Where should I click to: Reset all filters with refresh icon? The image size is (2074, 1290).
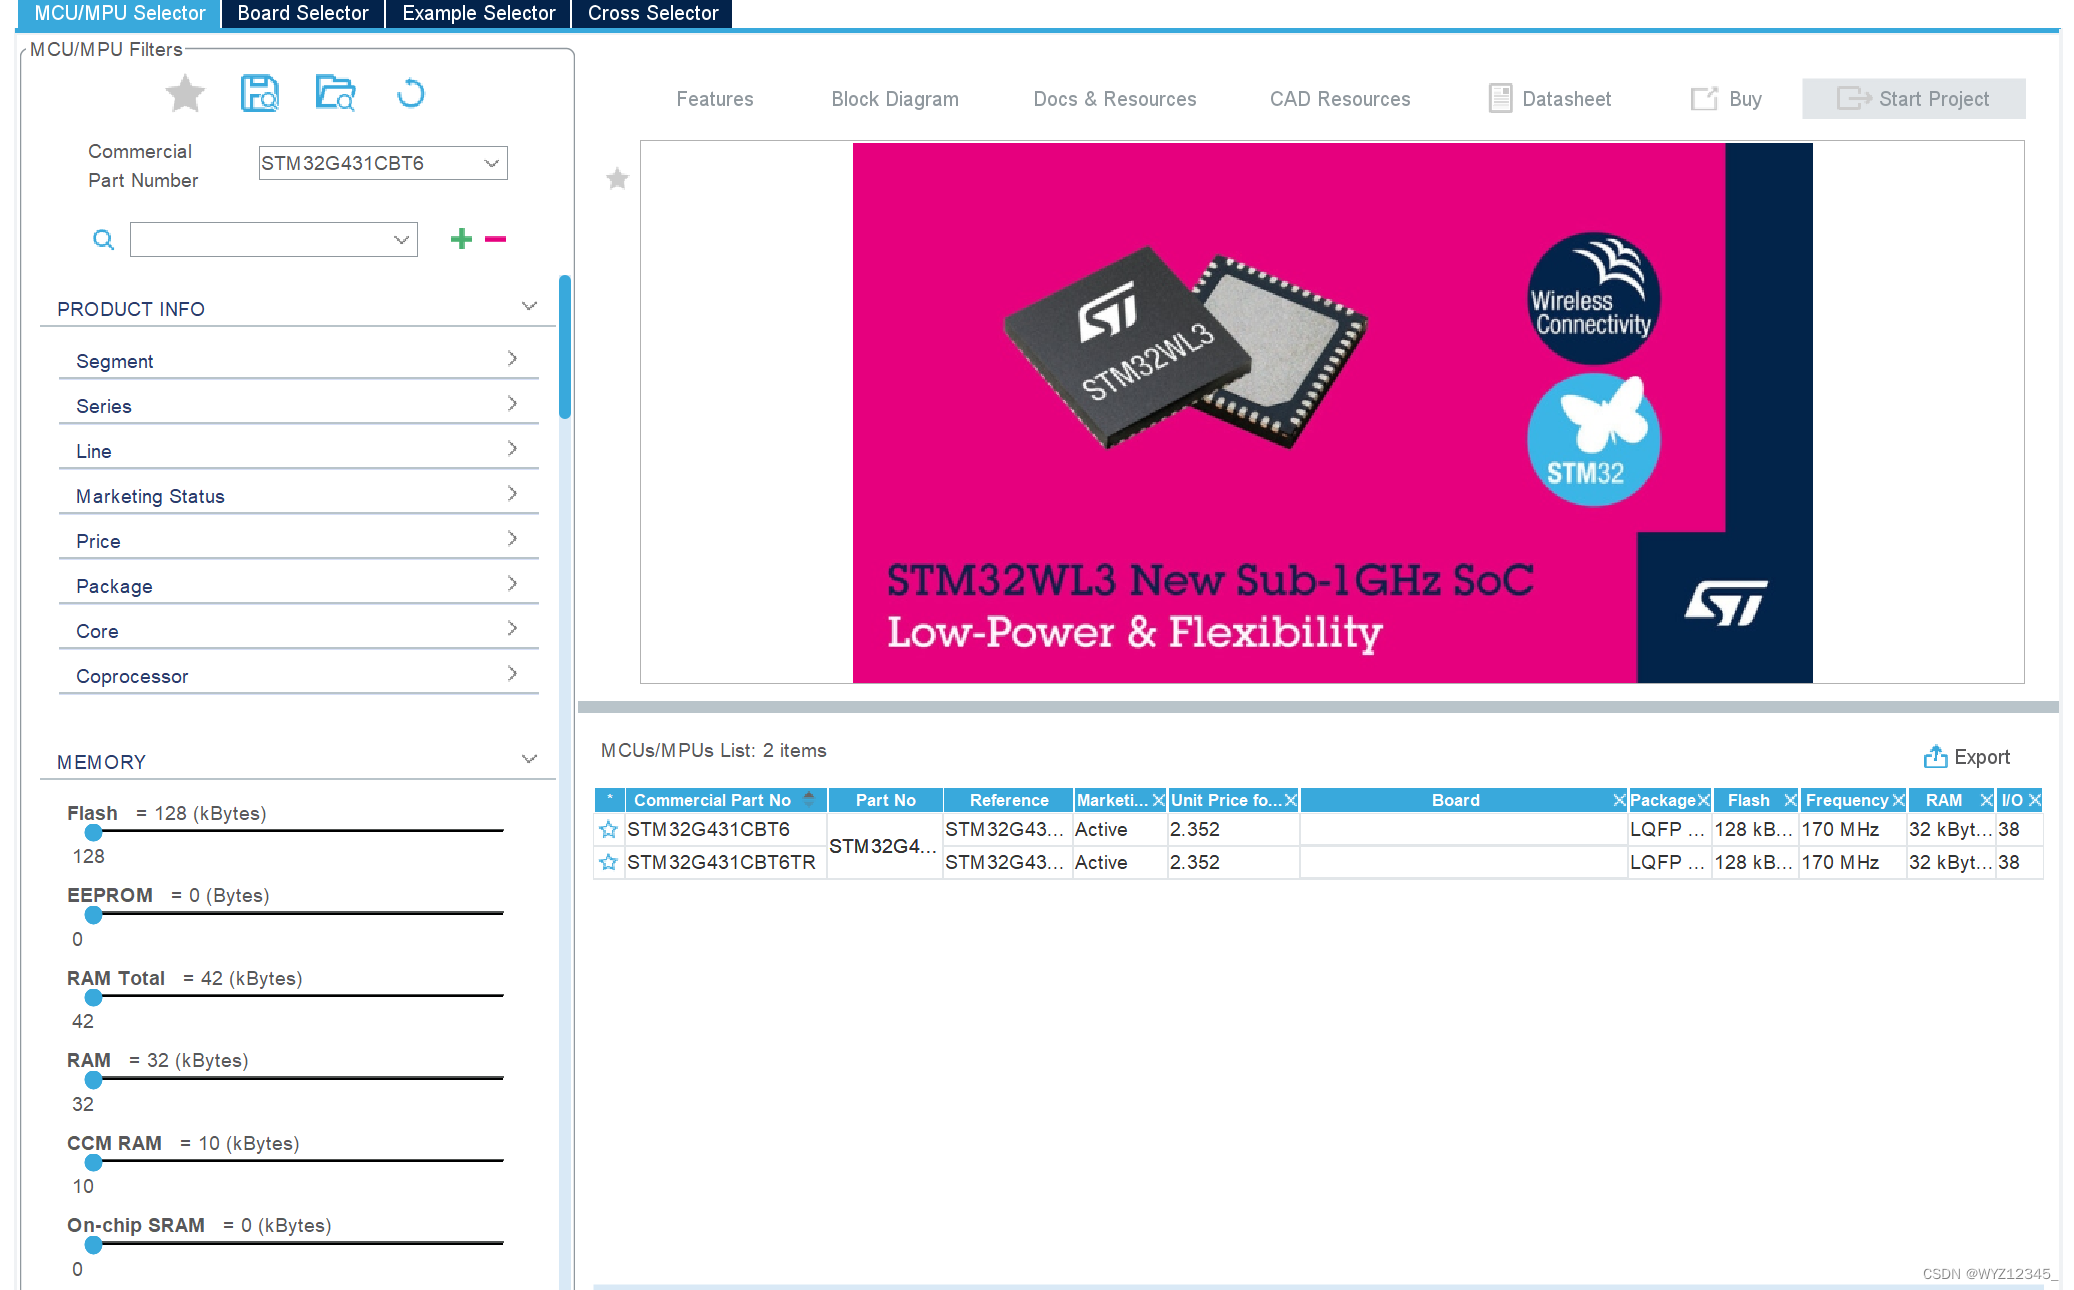[410, 94]
